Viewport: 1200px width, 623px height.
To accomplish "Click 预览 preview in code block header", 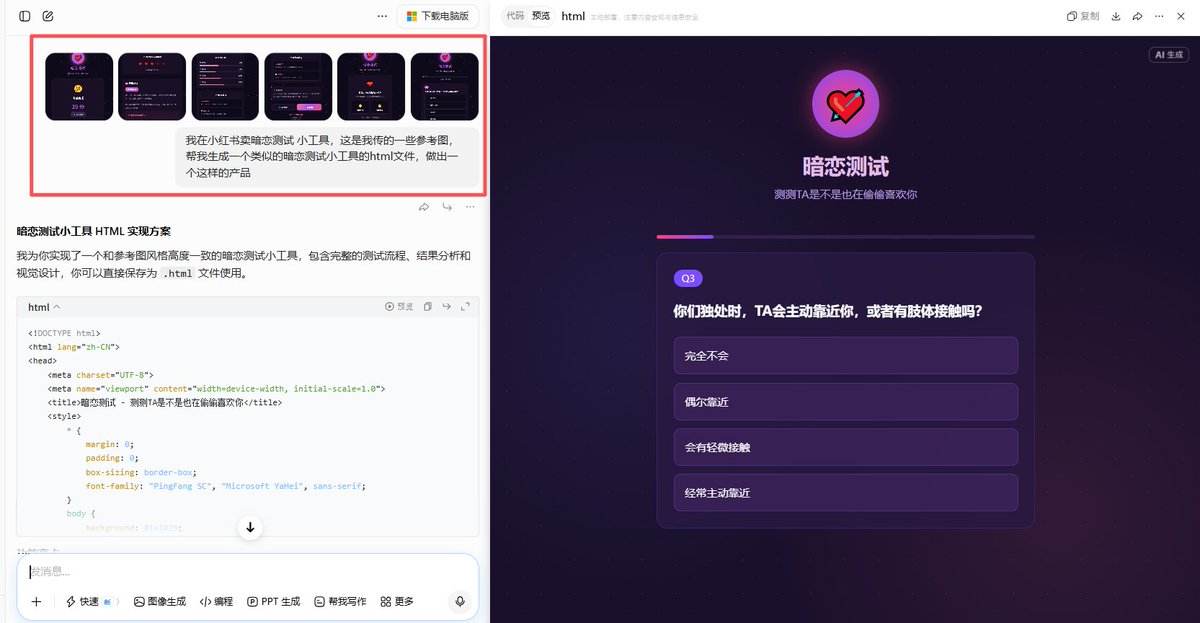I will (399, 307).
